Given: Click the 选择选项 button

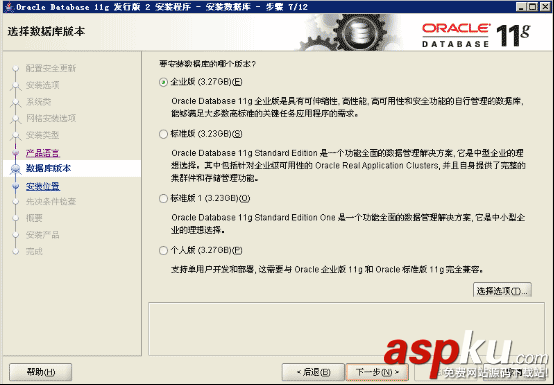Looking at the screenshot, I should coord(502,290).
